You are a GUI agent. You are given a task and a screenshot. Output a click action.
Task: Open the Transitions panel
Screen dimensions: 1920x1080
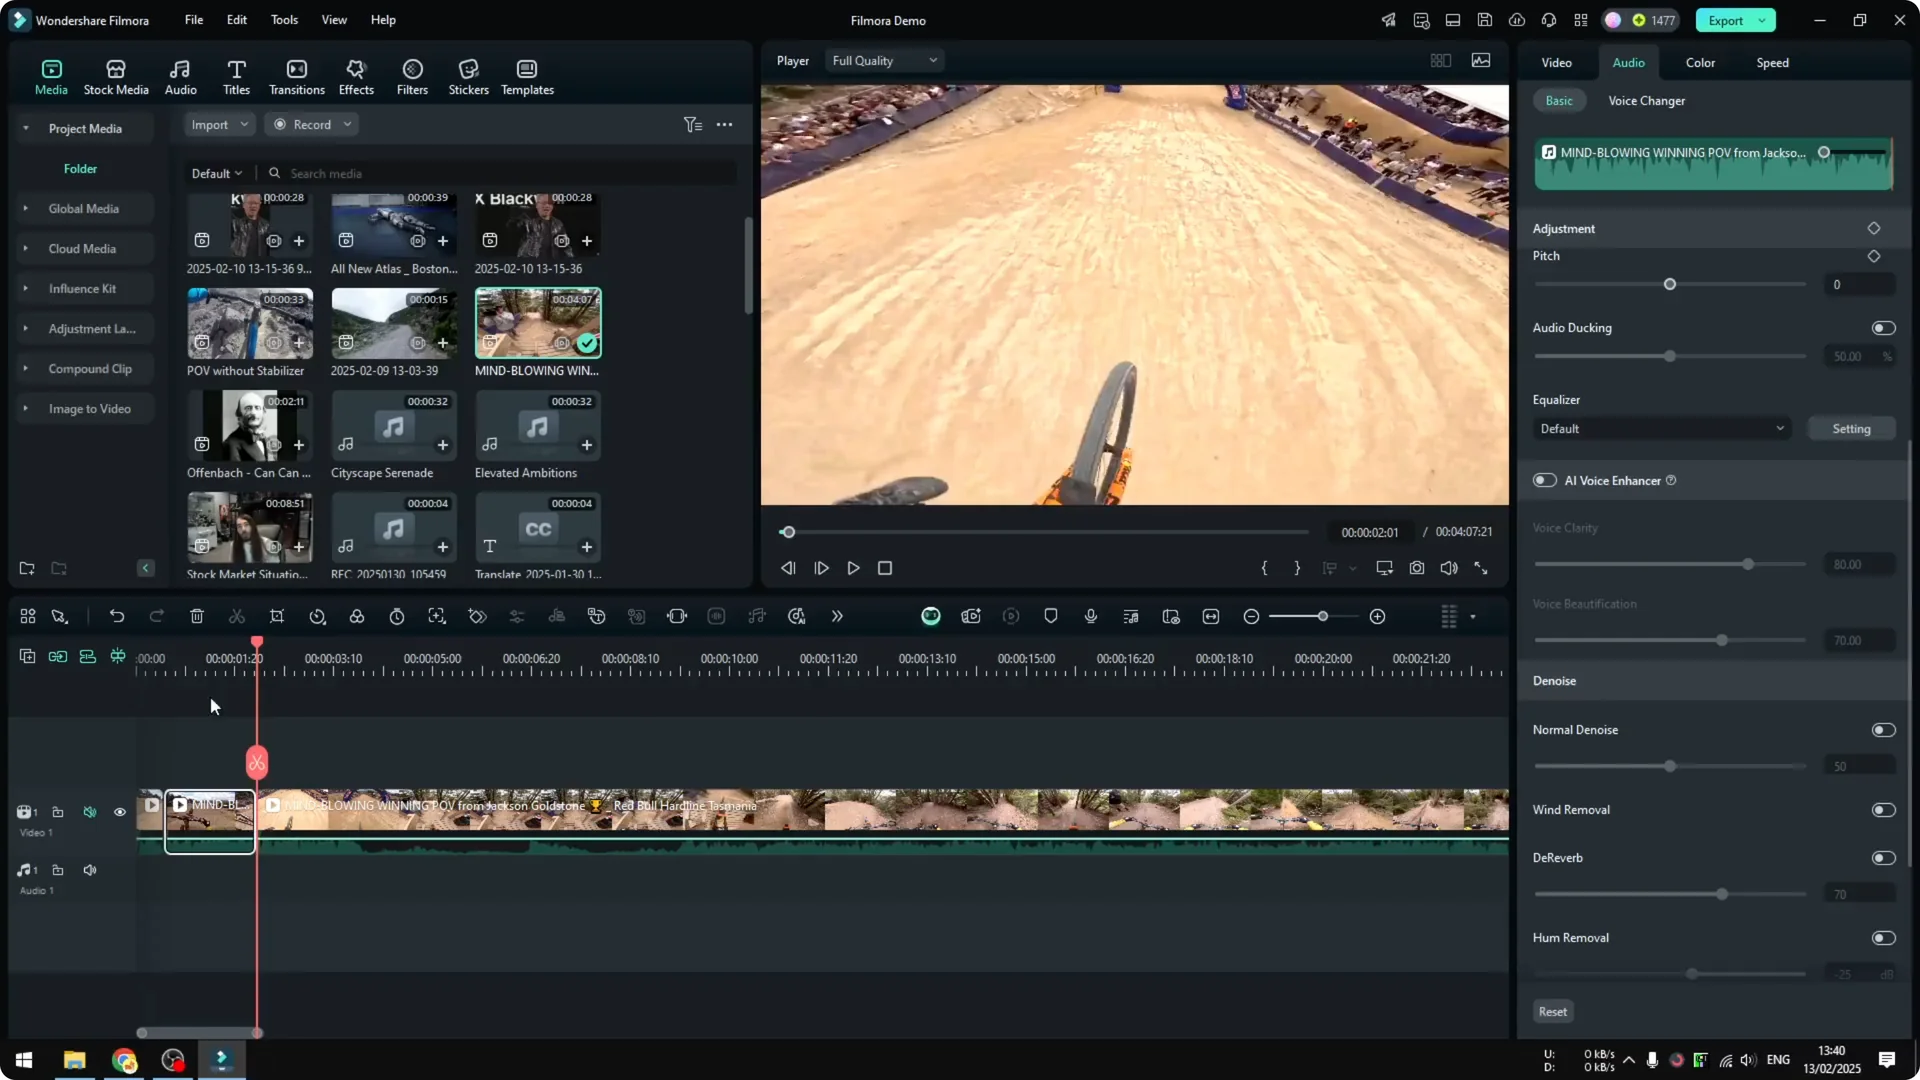tap(296, 75)
